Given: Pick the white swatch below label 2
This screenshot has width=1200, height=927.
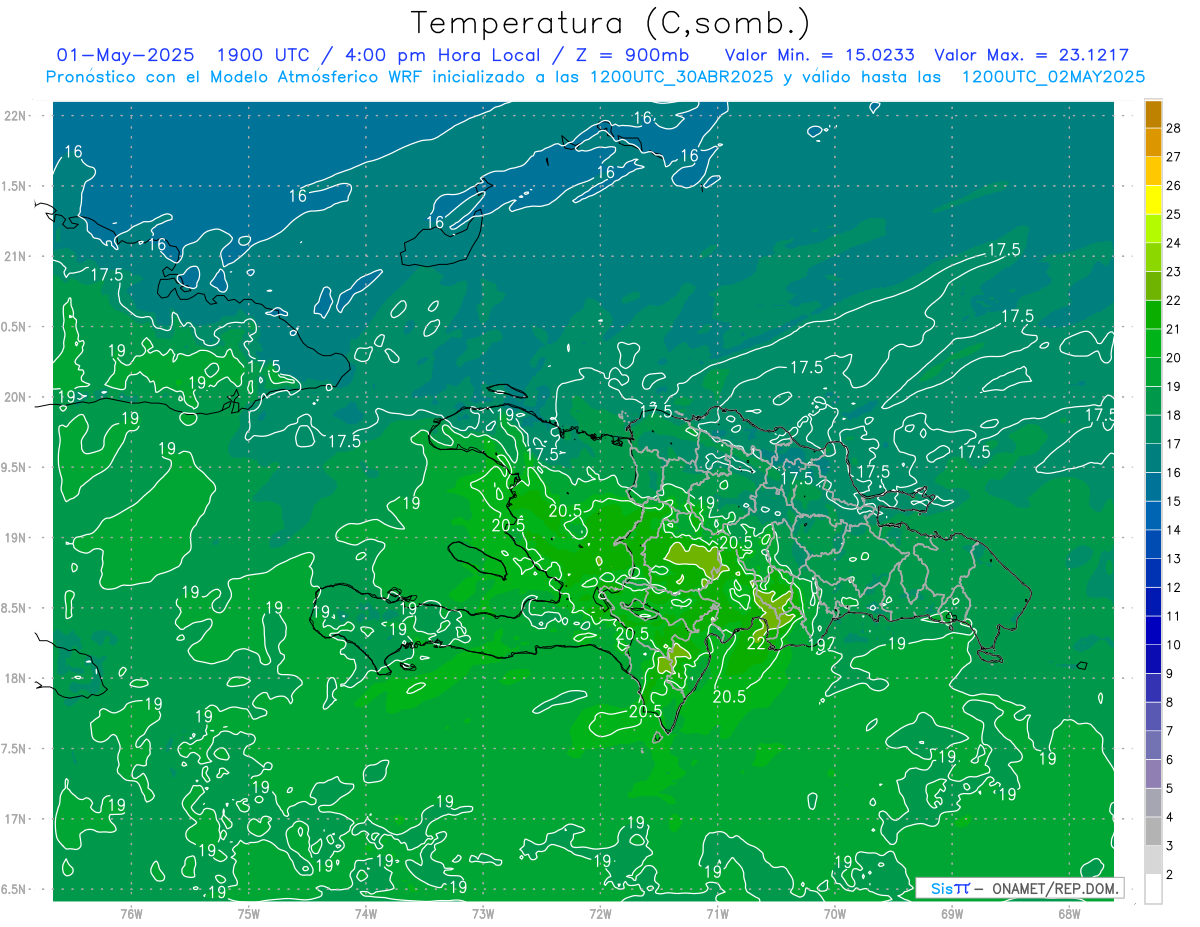Looking at the screenshot, I should [x=1153, y=889].
